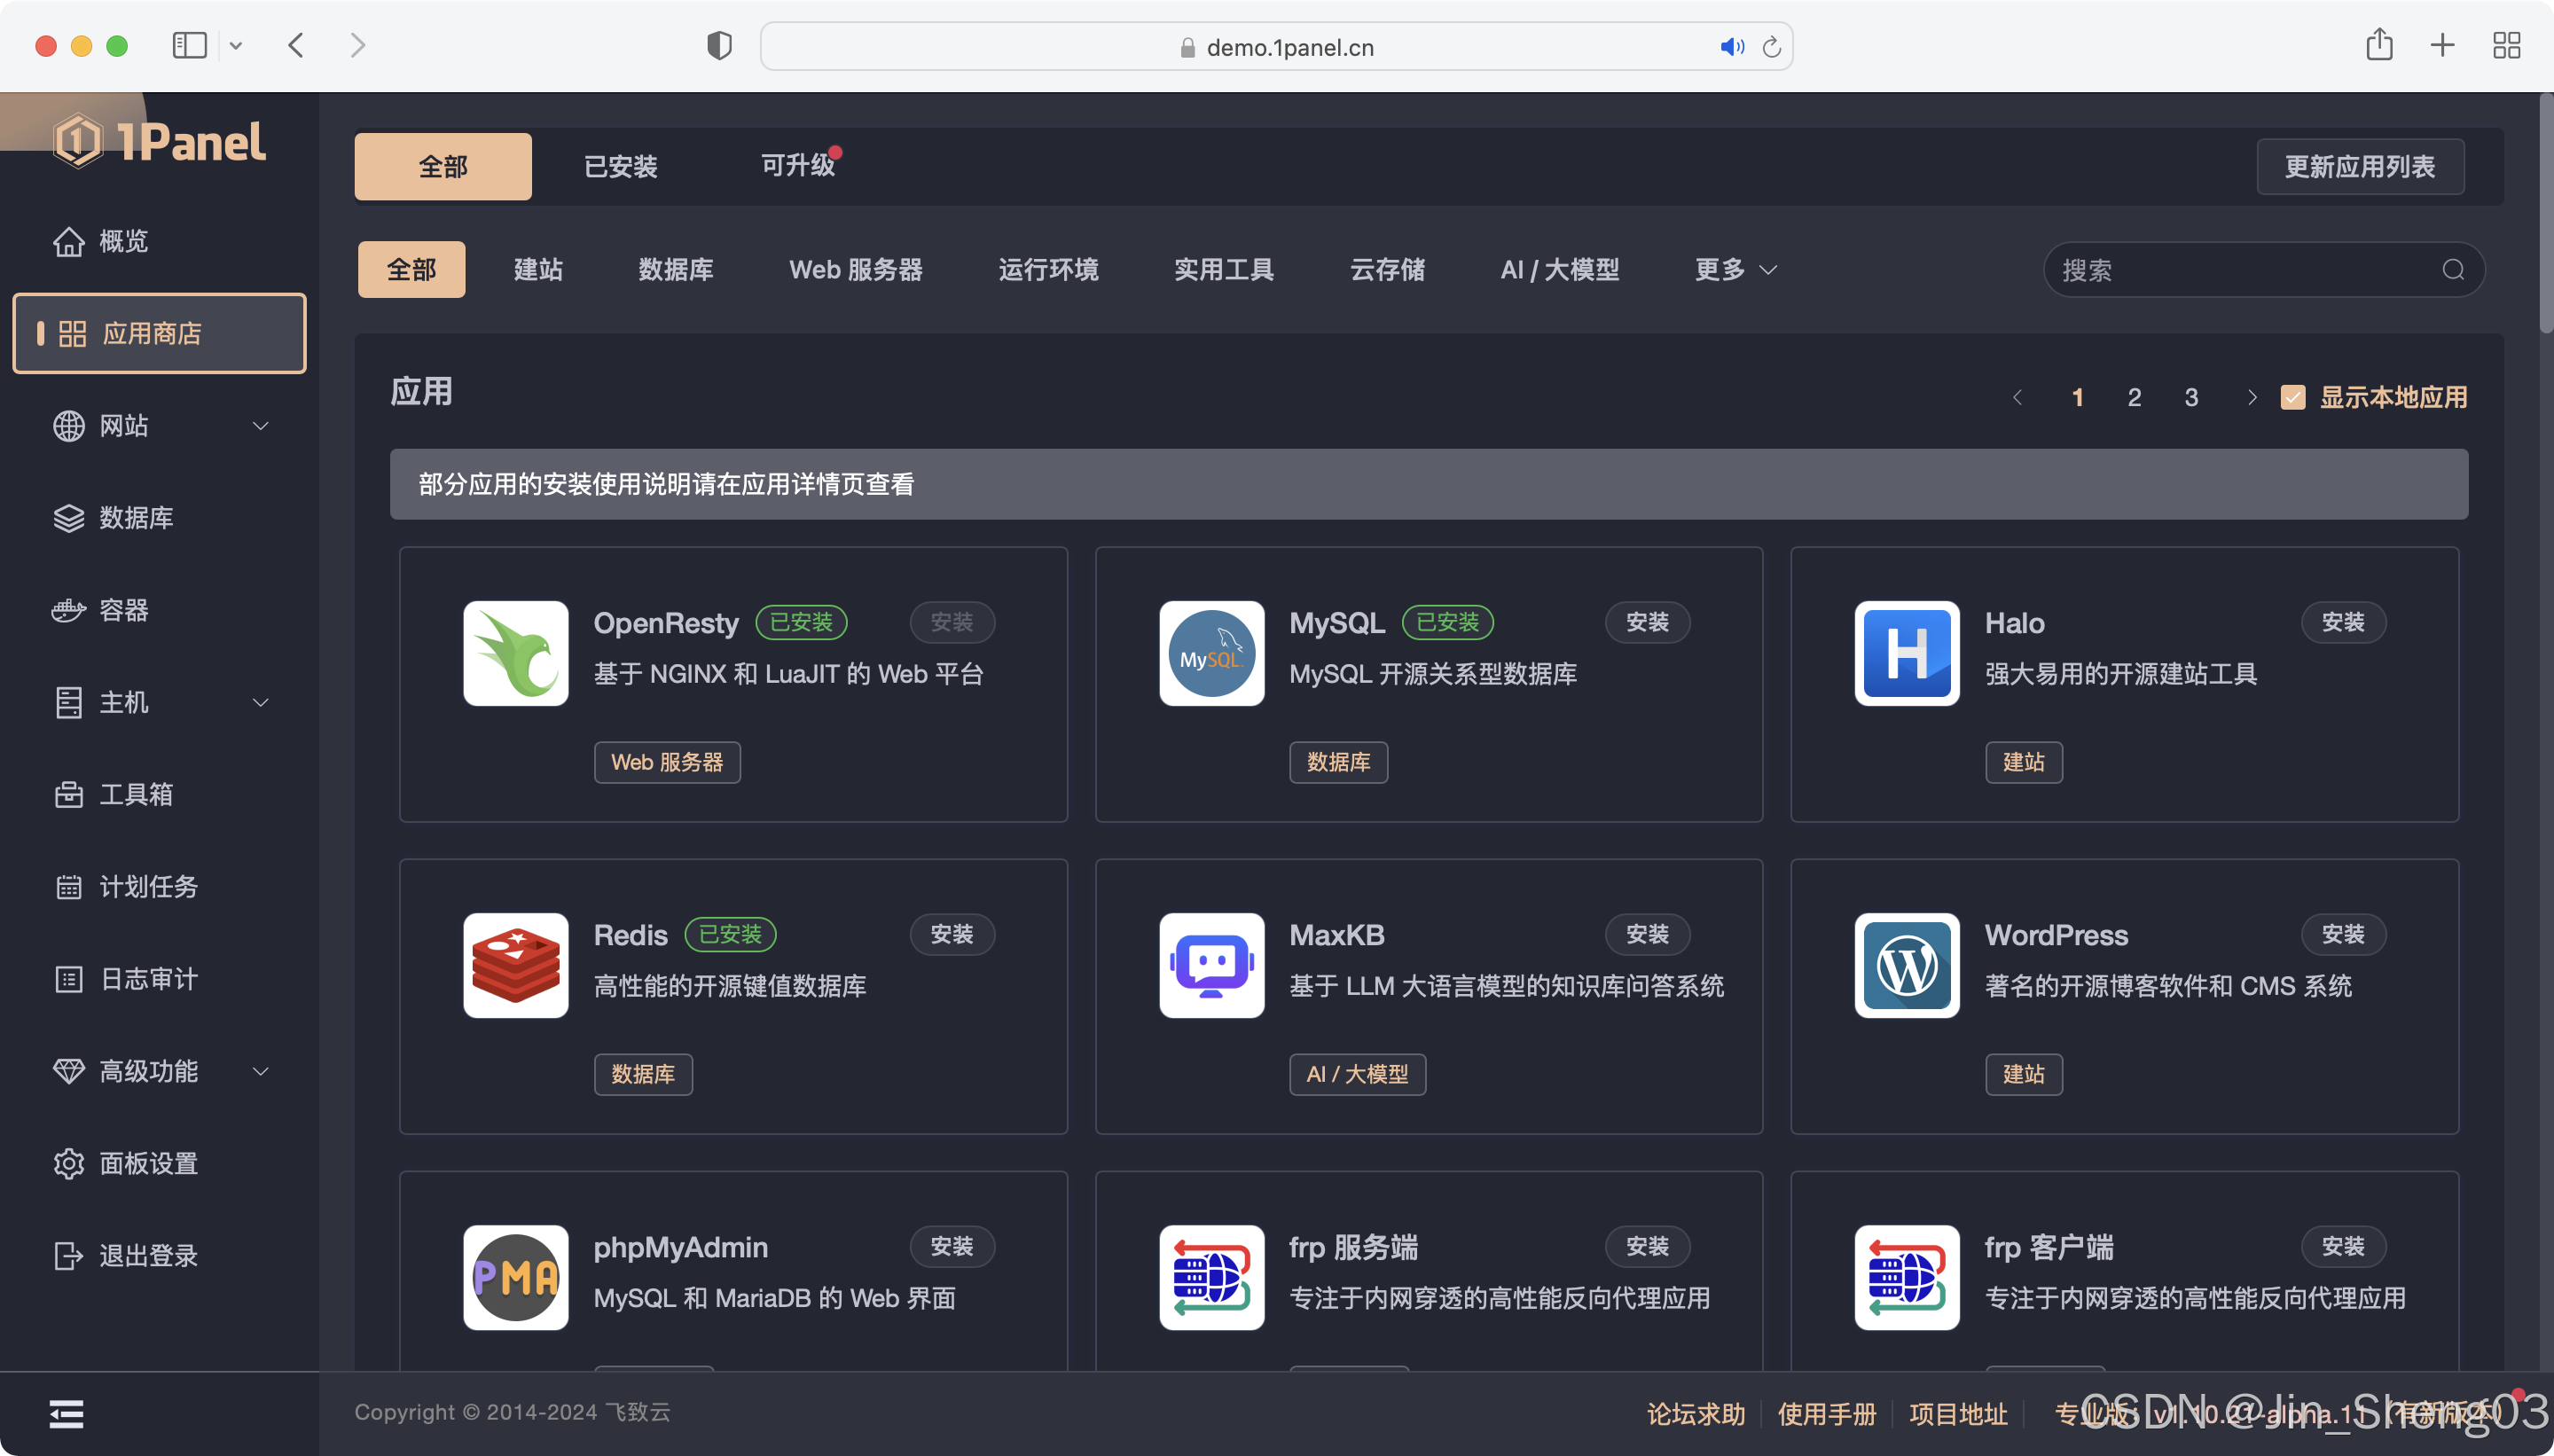The image size is (2554, 1456).
Task: Click the WordPress logo icon
Action: (x=1906, y=966)
